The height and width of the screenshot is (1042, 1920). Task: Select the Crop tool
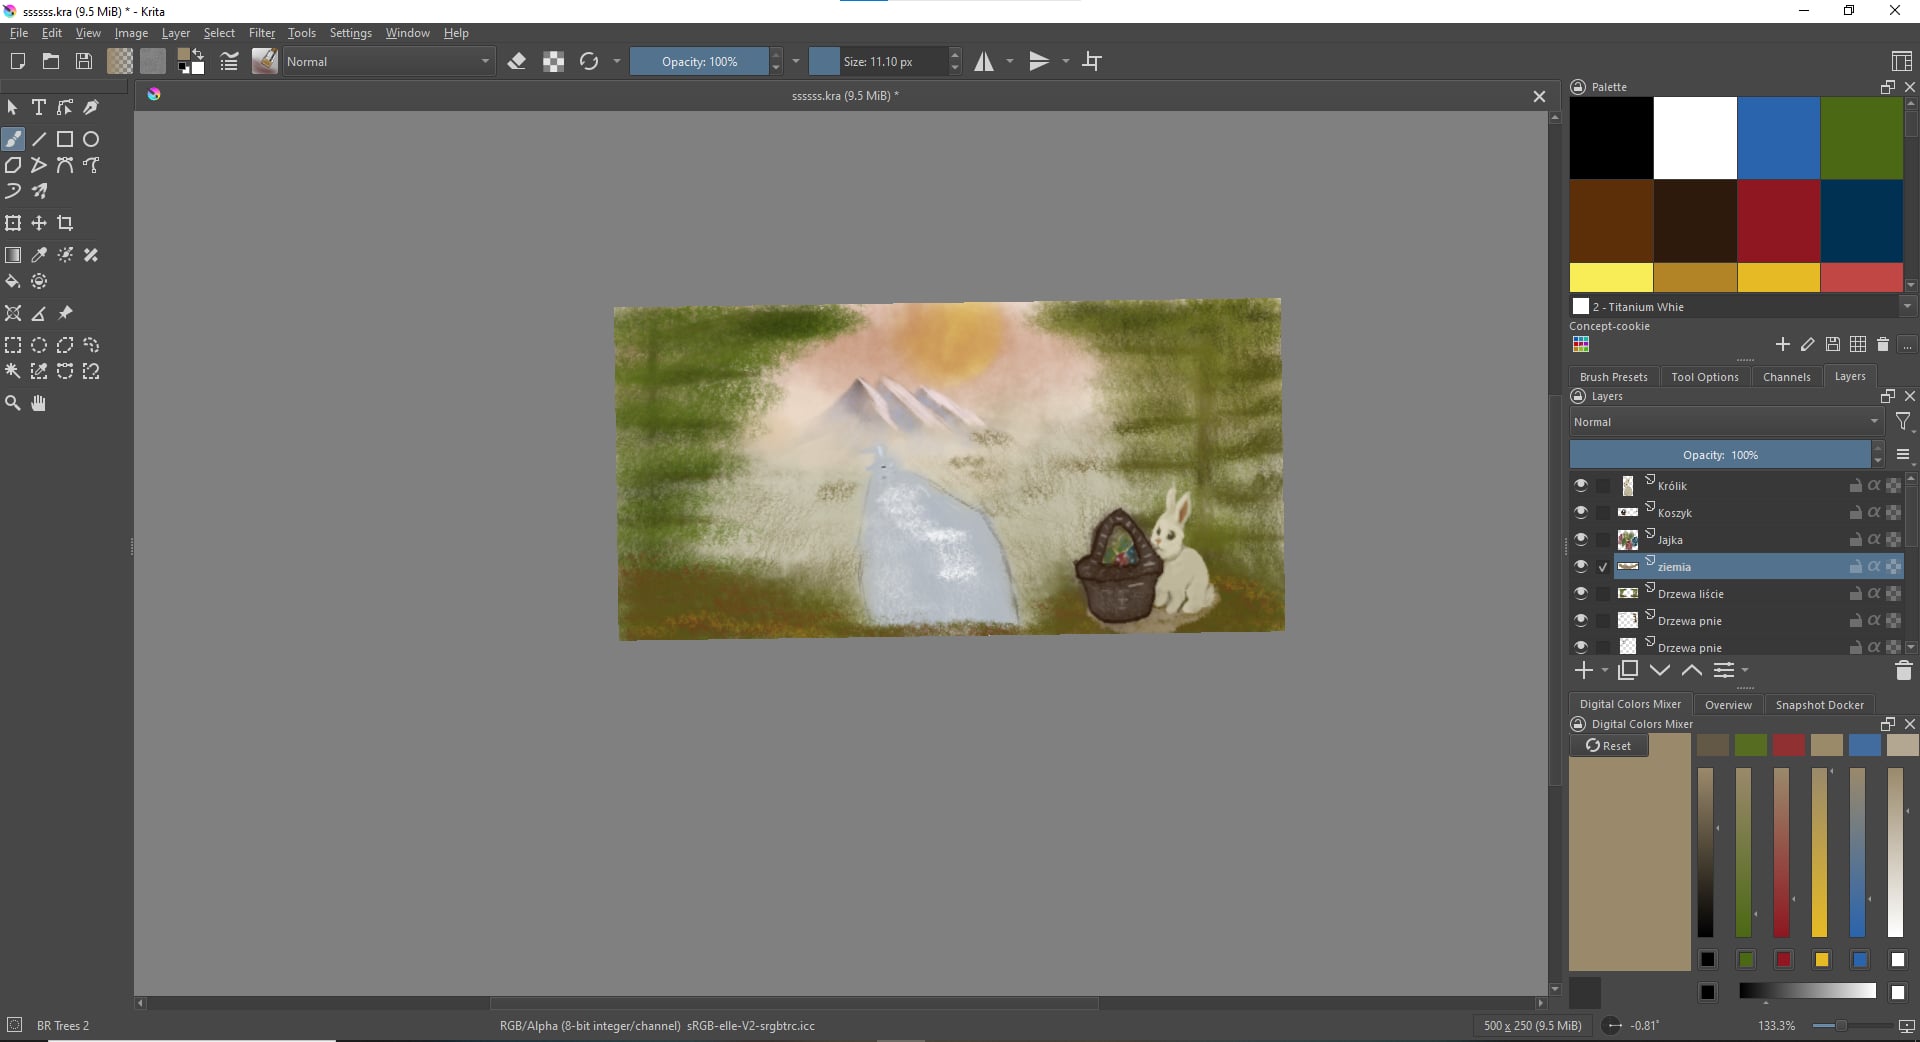pos(65,223)
